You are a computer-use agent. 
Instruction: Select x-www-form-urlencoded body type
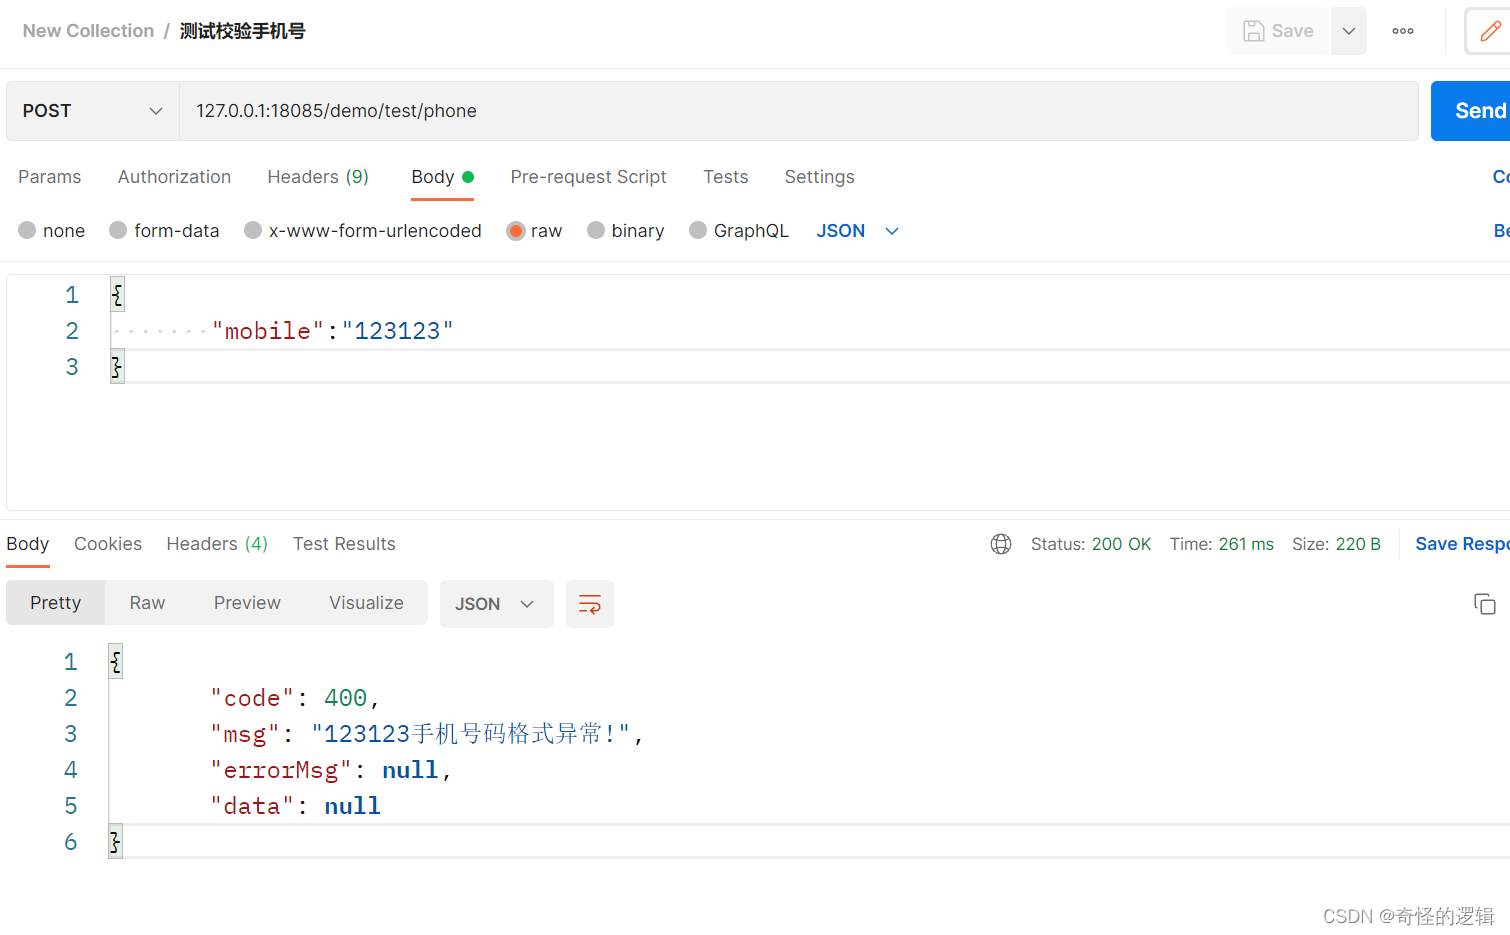(x=363, y=231)
